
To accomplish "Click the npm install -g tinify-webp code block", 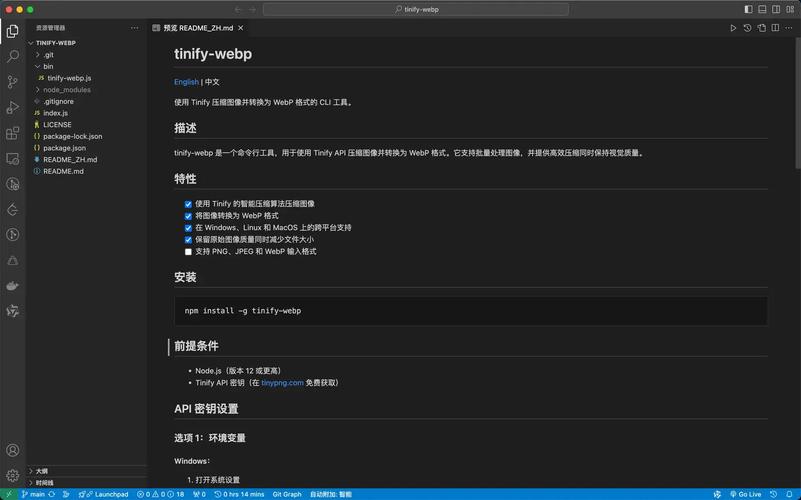I will [470, 311].
